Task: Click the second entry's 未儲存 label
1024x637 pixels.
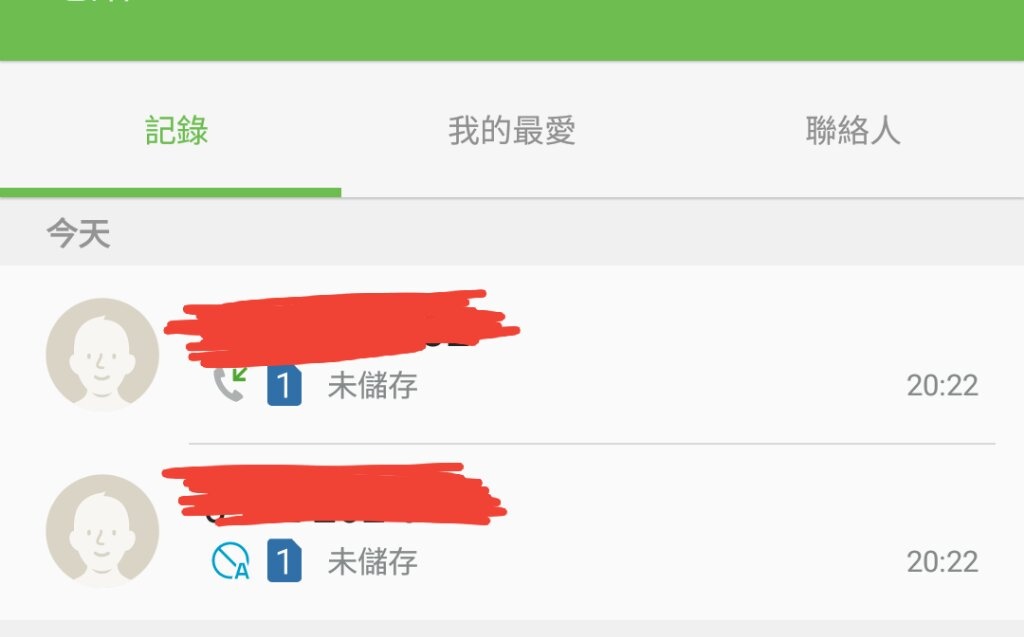Action: click(372, 562)
